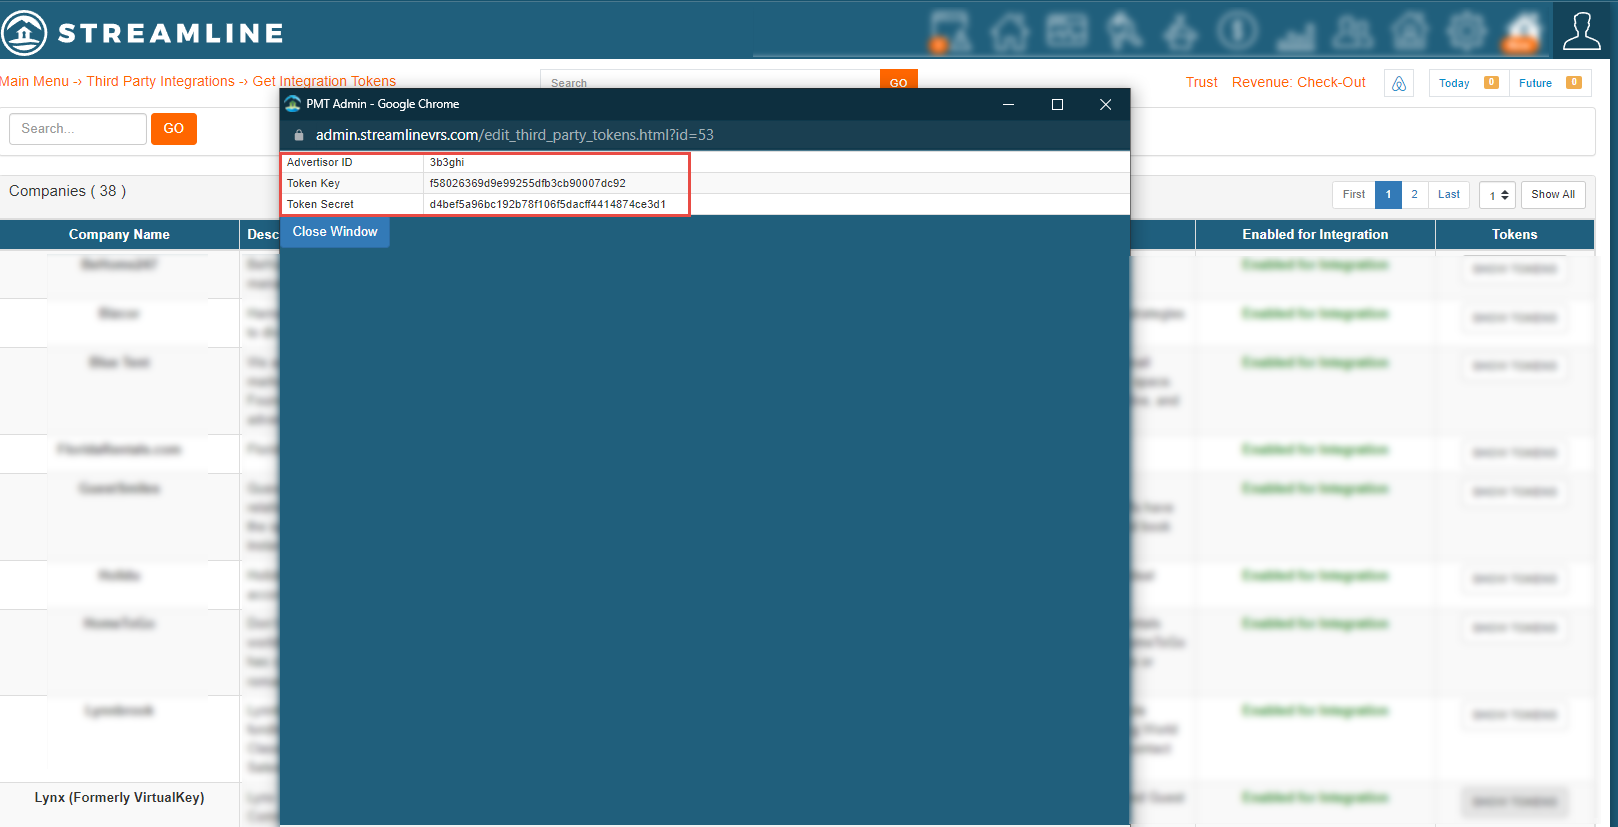
Task: Click the Companies ( 38 ) heading
Action: coord(67,191)
